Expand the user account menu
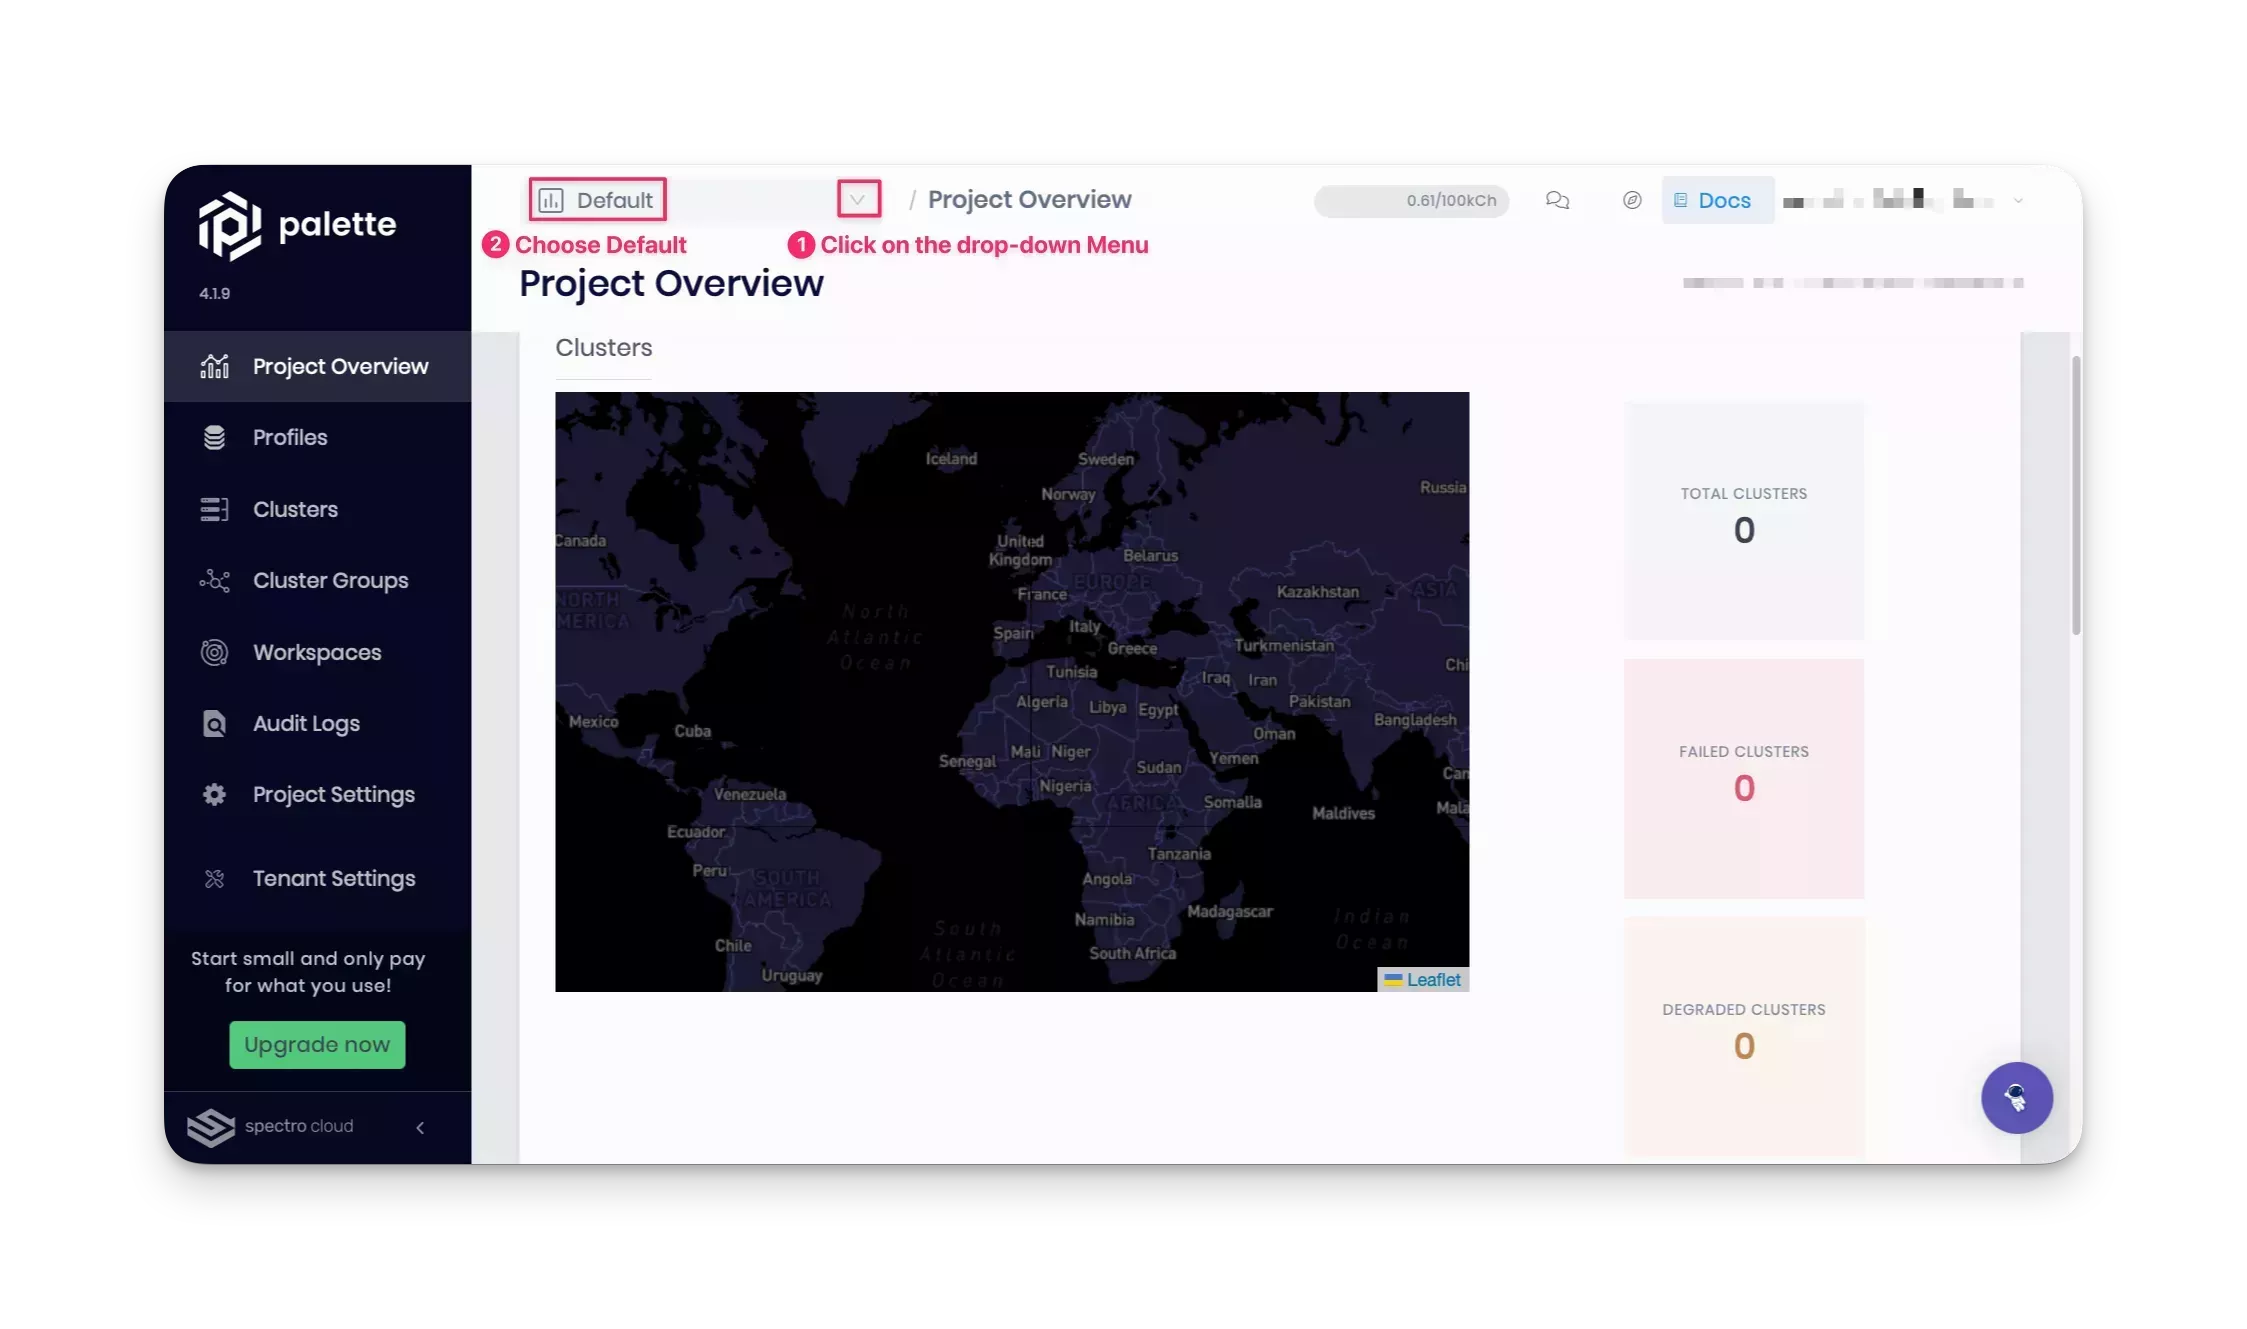This screenshot has height=1329, width=2247. [x=2018, y=200]
